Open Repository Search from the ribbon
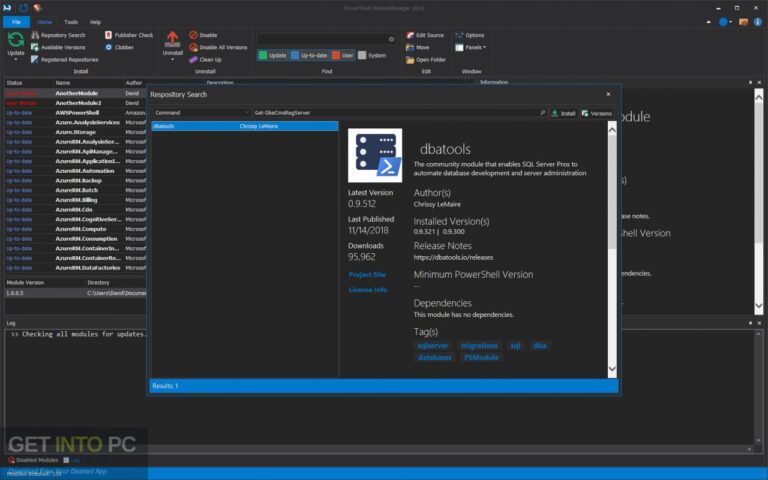The image size is (768, 480). pos(58,35)
